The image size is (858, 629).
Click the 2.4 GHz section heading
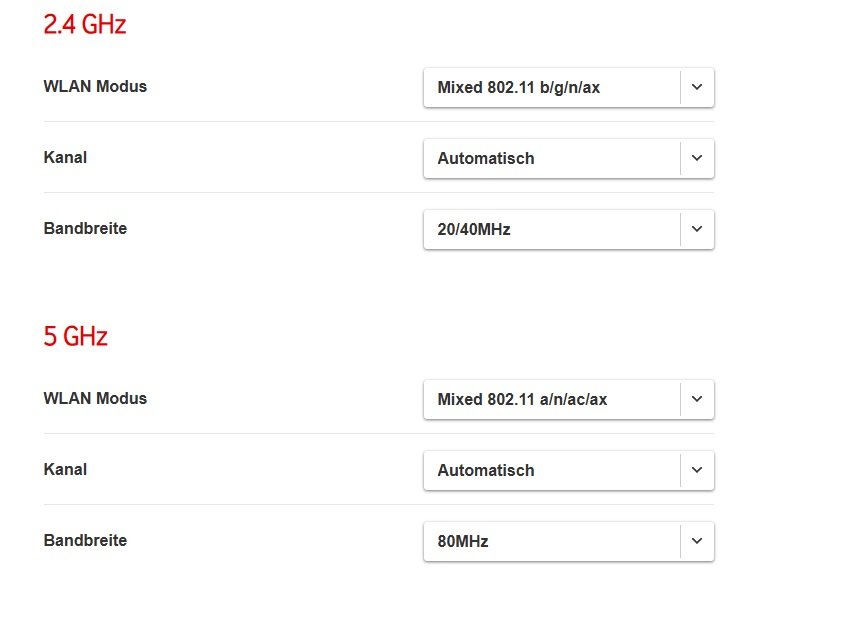tap(85, 25)
